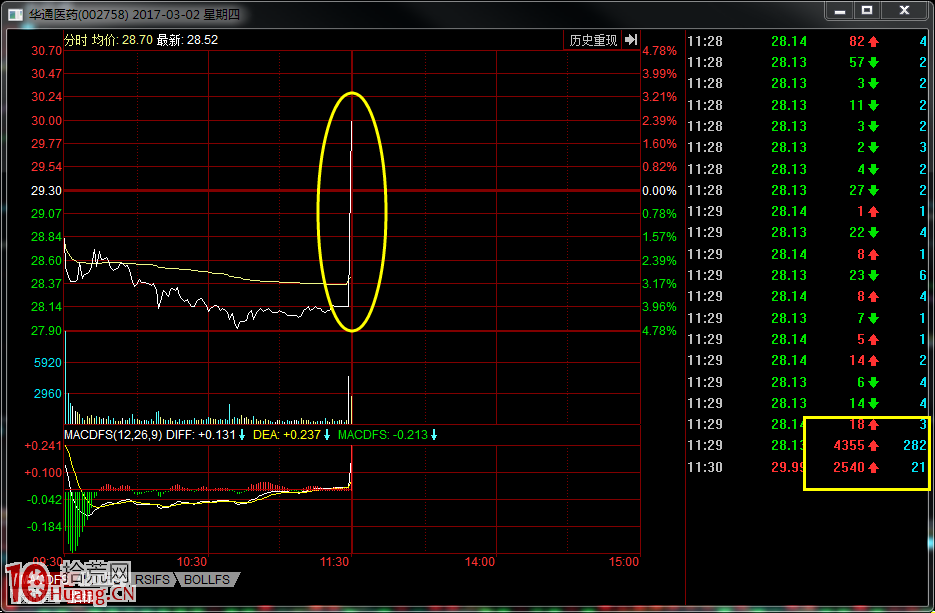This screenshot has width=935, height=613.
Task: Click the 14:00 time axis label
Action: tap(480, 562)
